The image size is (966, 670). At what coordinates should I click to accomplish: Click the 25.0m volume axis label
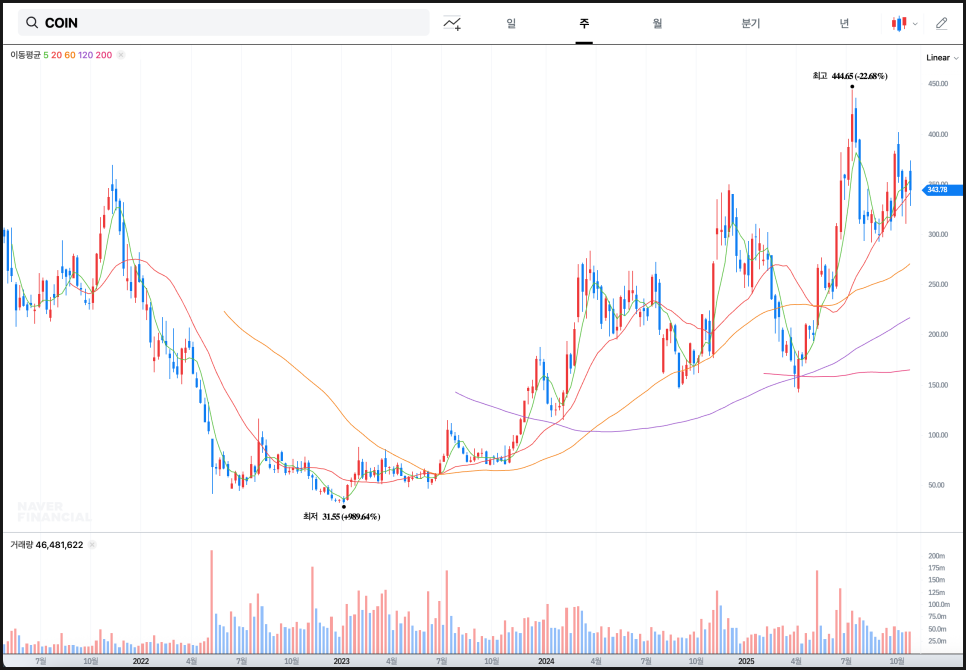[937, 641]
